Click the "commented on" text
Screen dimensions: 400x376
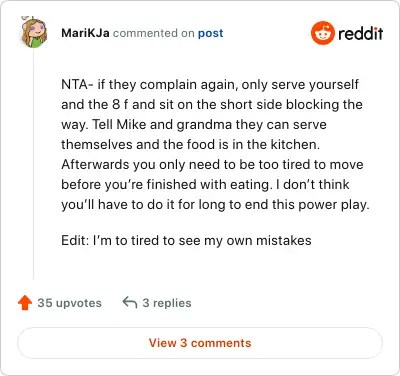click(x=154, y=33)
